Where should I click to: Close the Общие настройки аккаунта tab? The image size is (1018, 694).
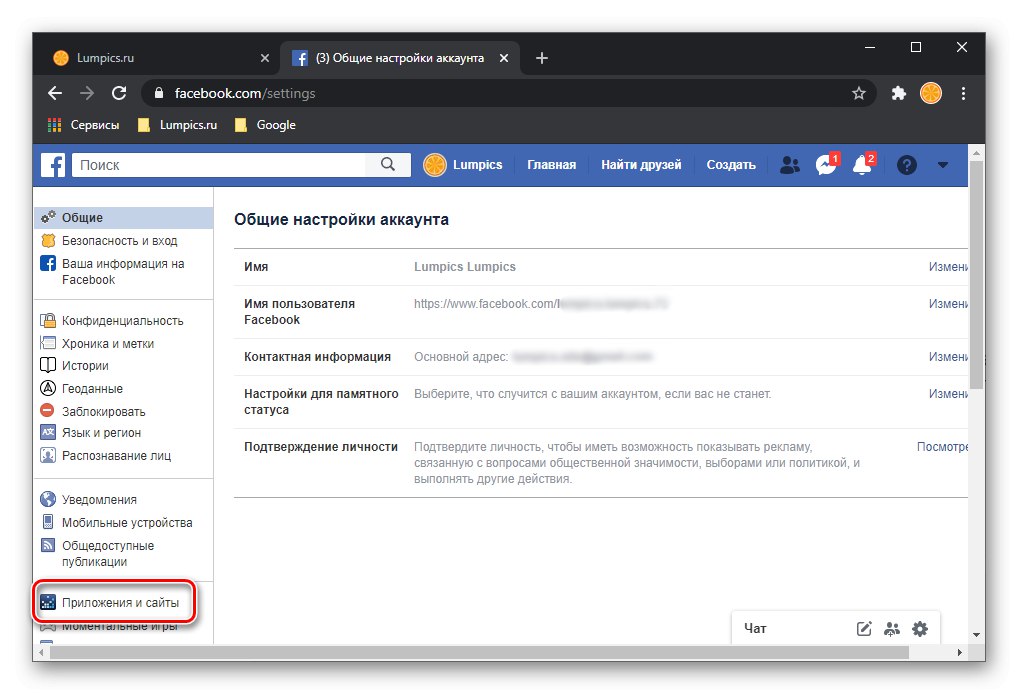(x=504, y=58)
